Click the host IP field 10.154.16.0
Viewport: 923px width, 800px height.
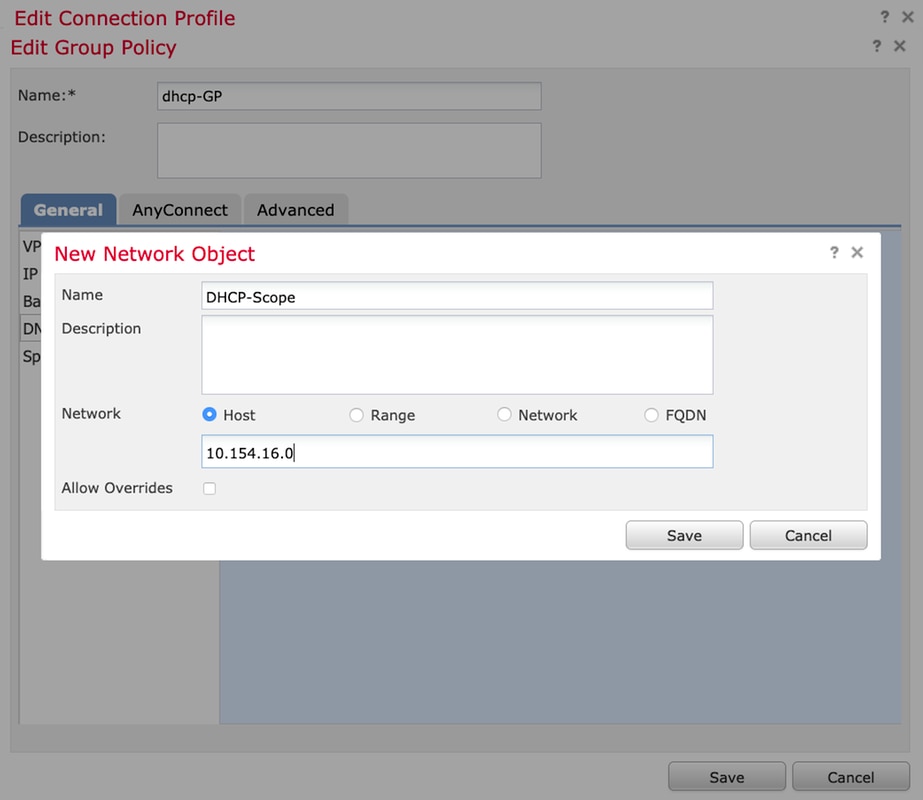(457, 452)
